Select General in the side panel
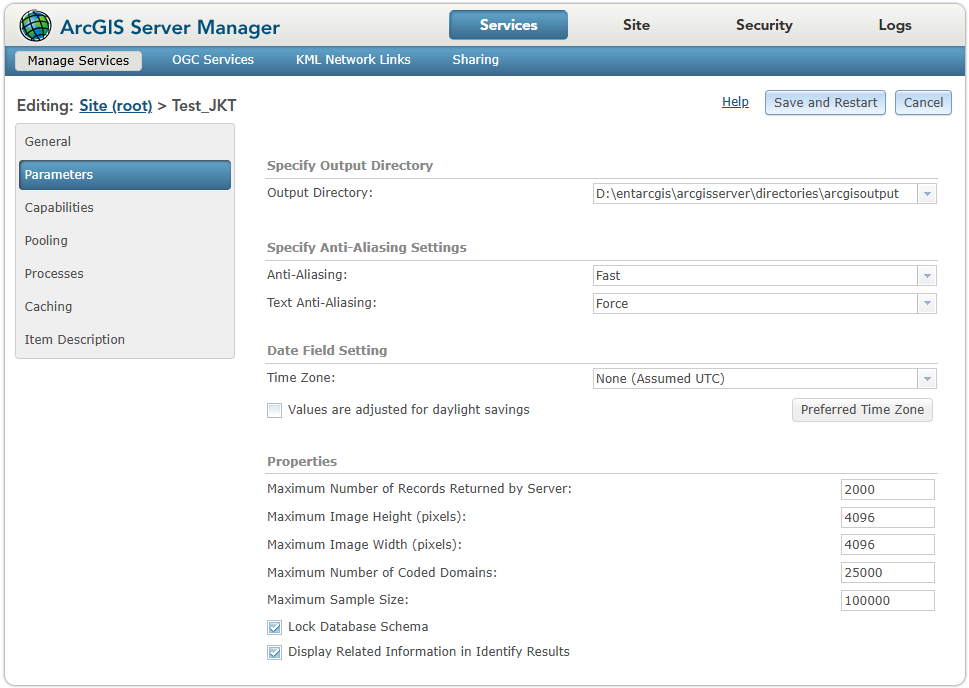Viewport: 969px width, 688px height. [125, 142]
